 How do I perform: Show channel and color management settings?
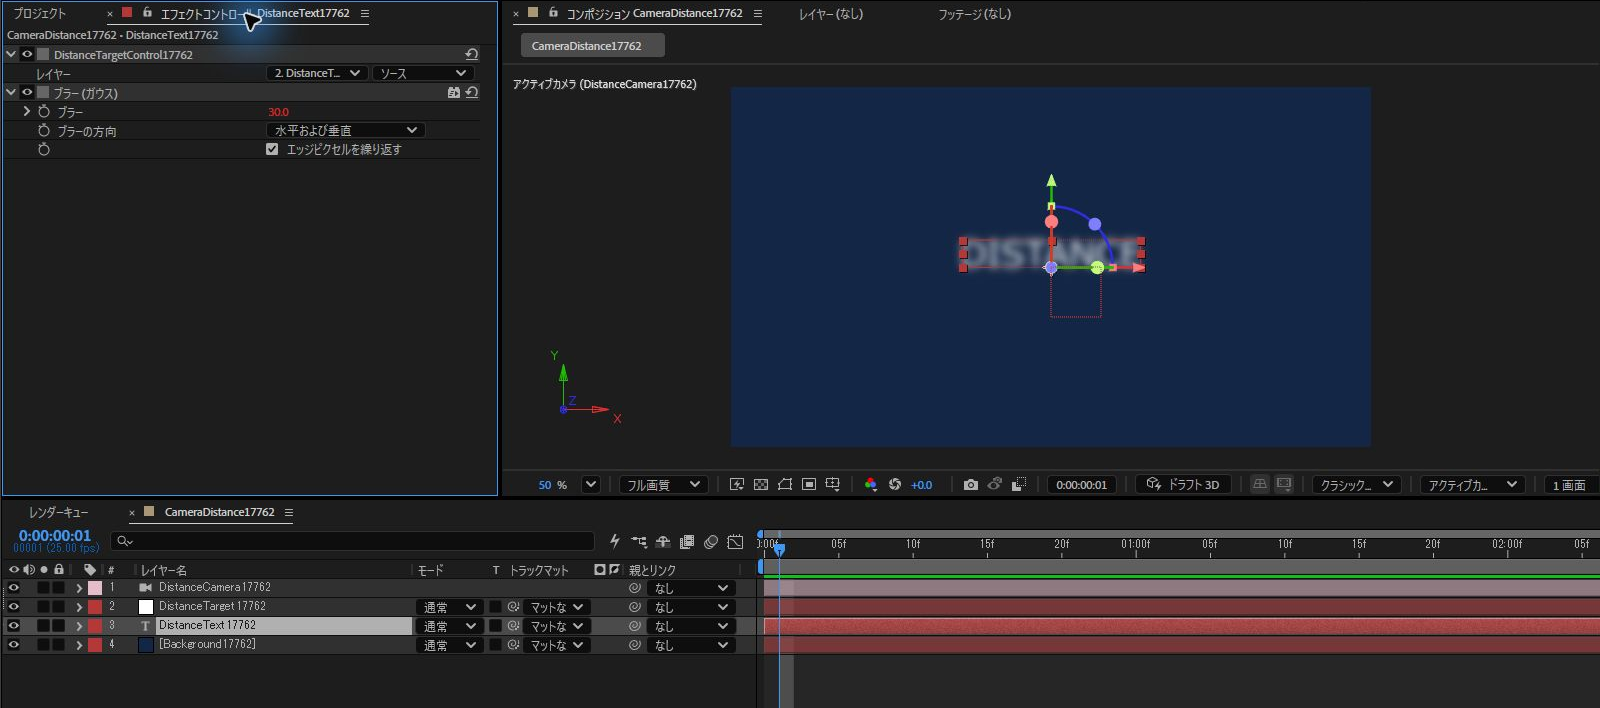click(x=871, y=485)
